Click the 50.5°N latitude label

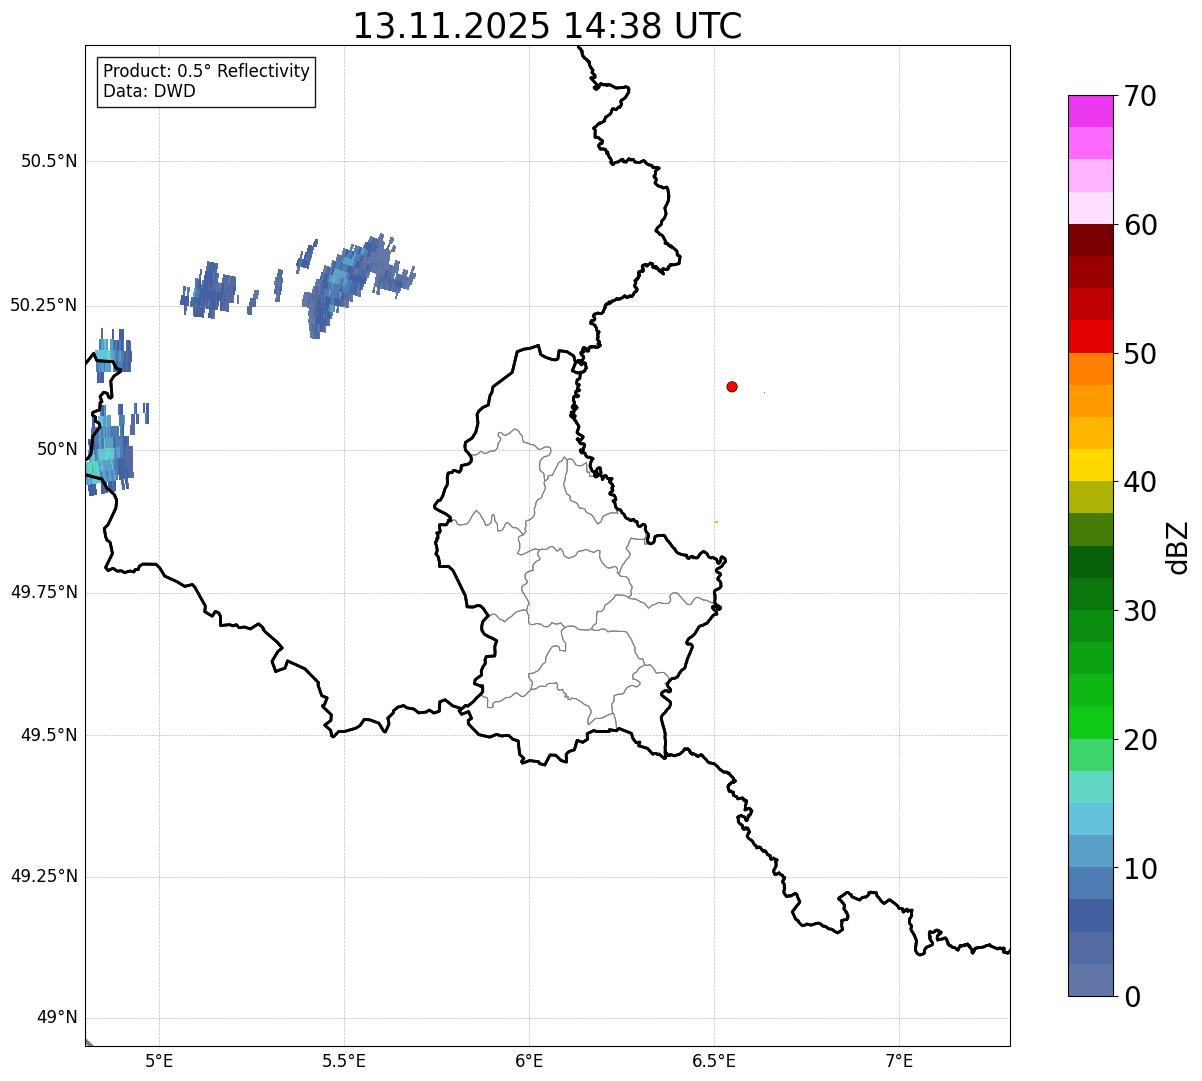tap(49, 161)
